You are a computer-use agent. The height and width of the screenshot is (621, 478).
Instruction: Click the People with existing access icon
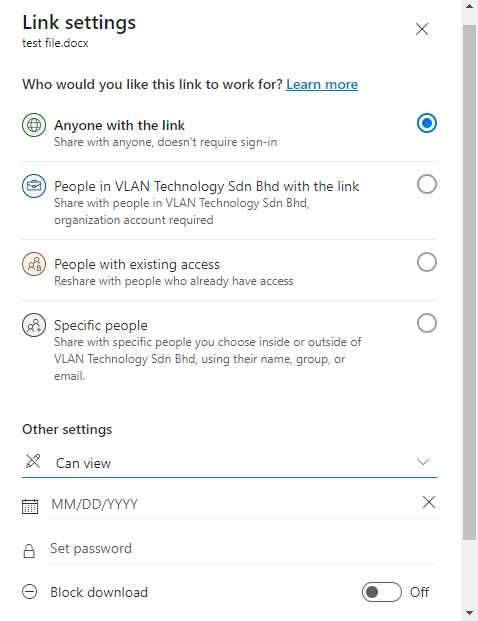pos(34,264)
